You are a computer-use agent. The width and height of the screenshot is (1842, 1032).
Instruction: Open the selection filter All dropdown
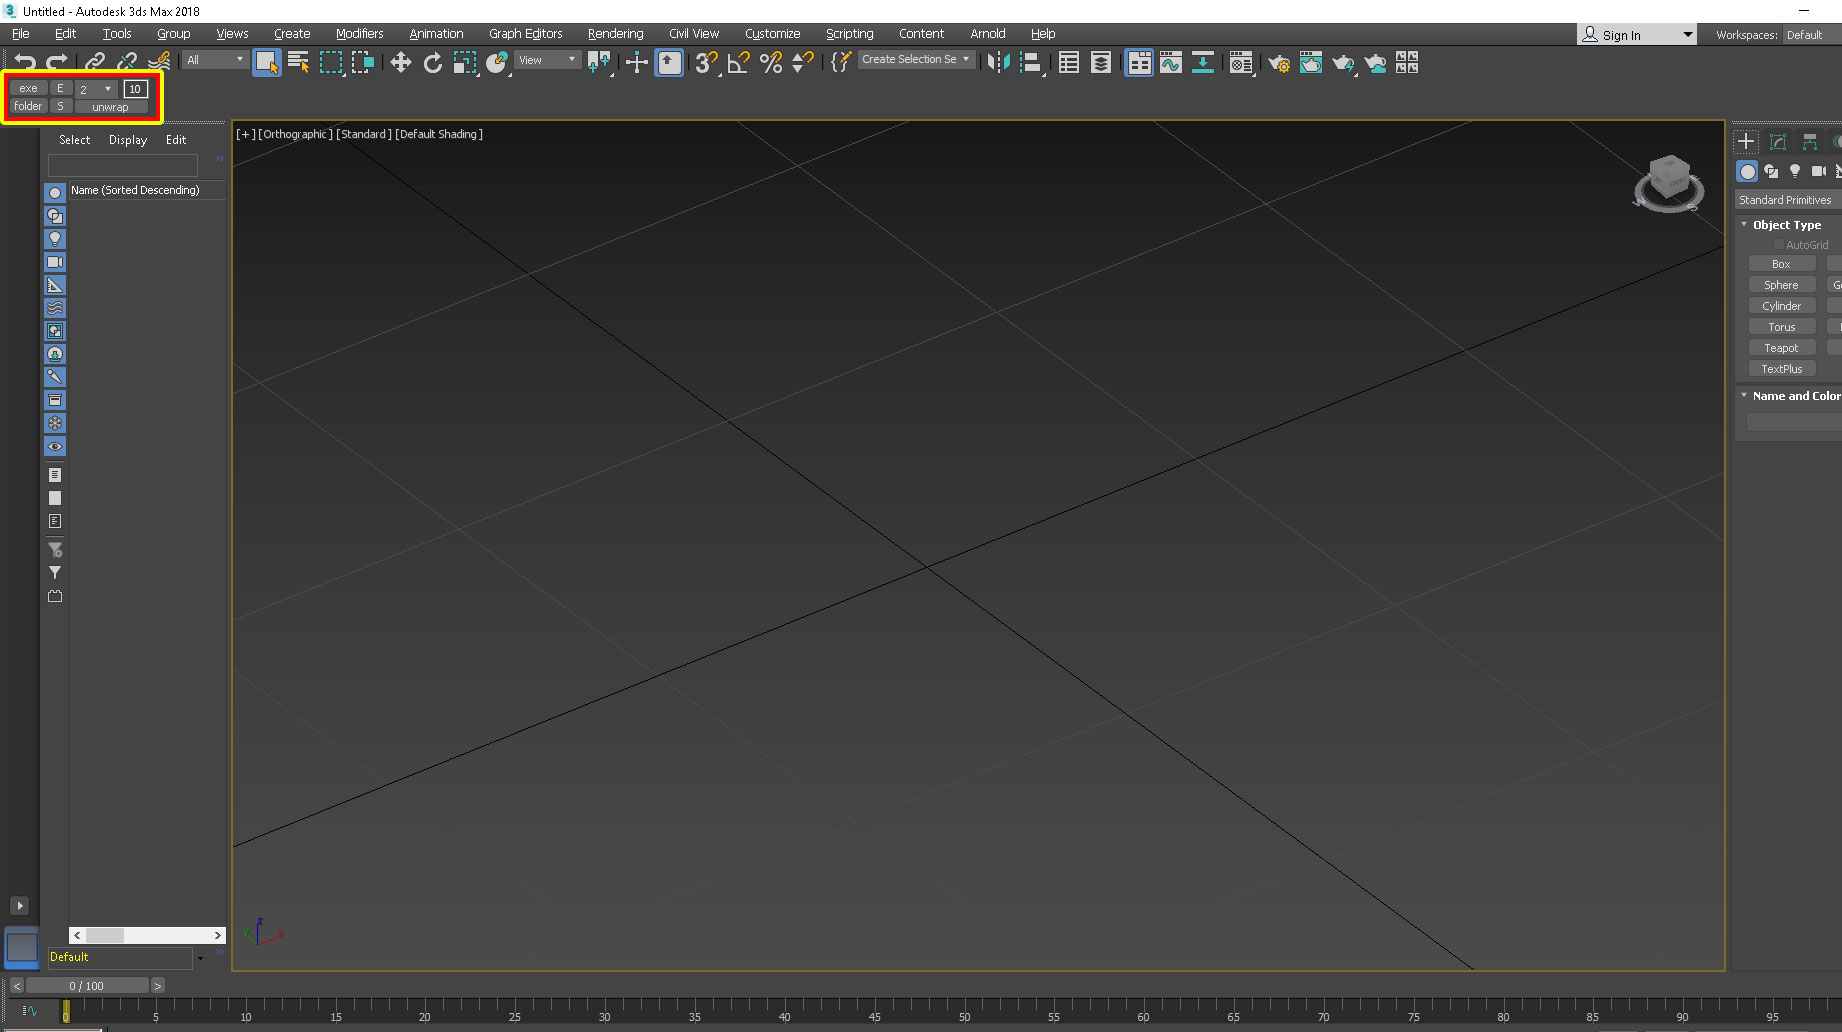click(x=215, y=60)
